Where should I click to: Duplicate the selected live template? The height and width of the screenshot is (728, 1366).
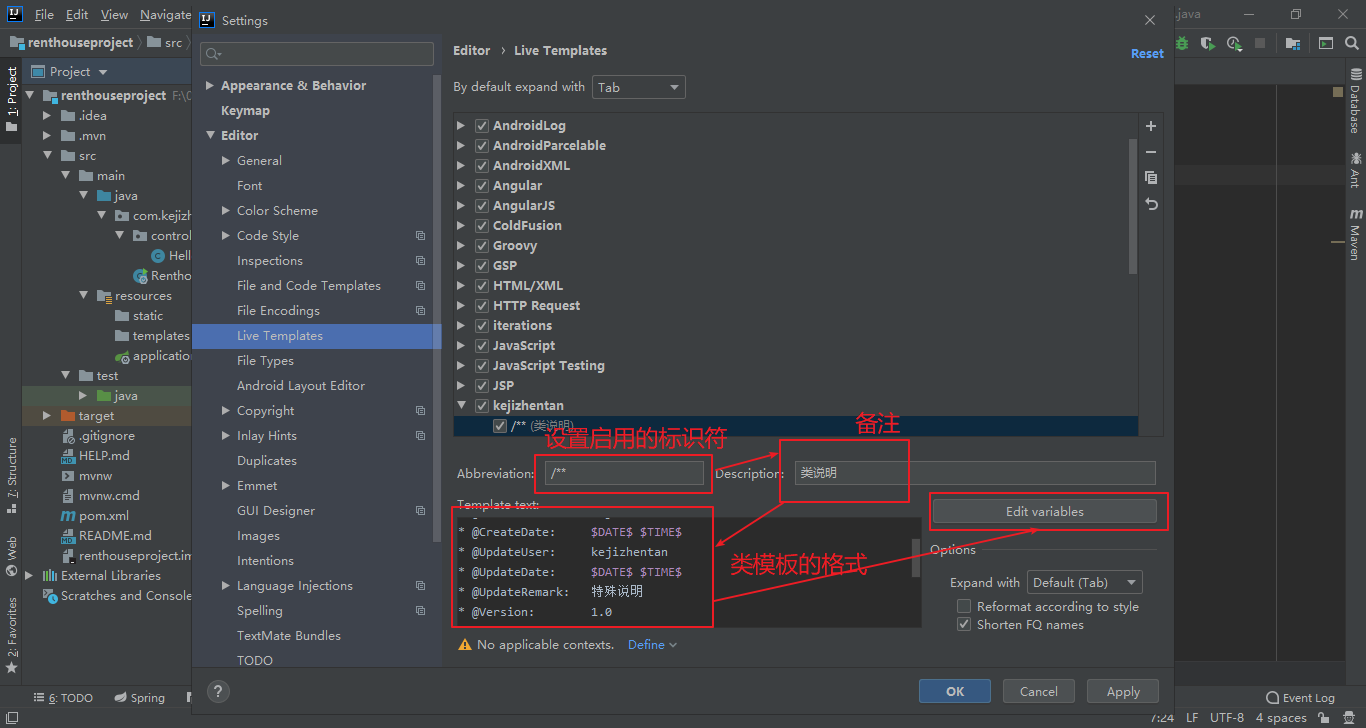[1151, 178]
